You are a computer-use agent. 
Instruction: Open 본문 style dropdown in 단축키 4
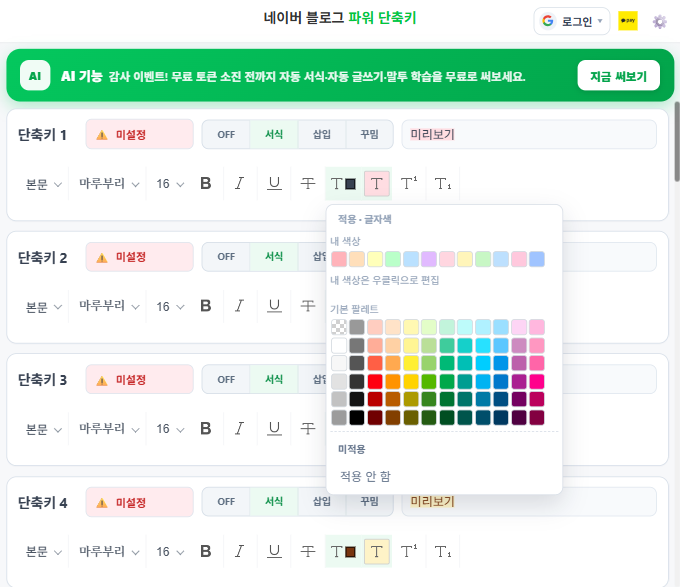point(43,552)
